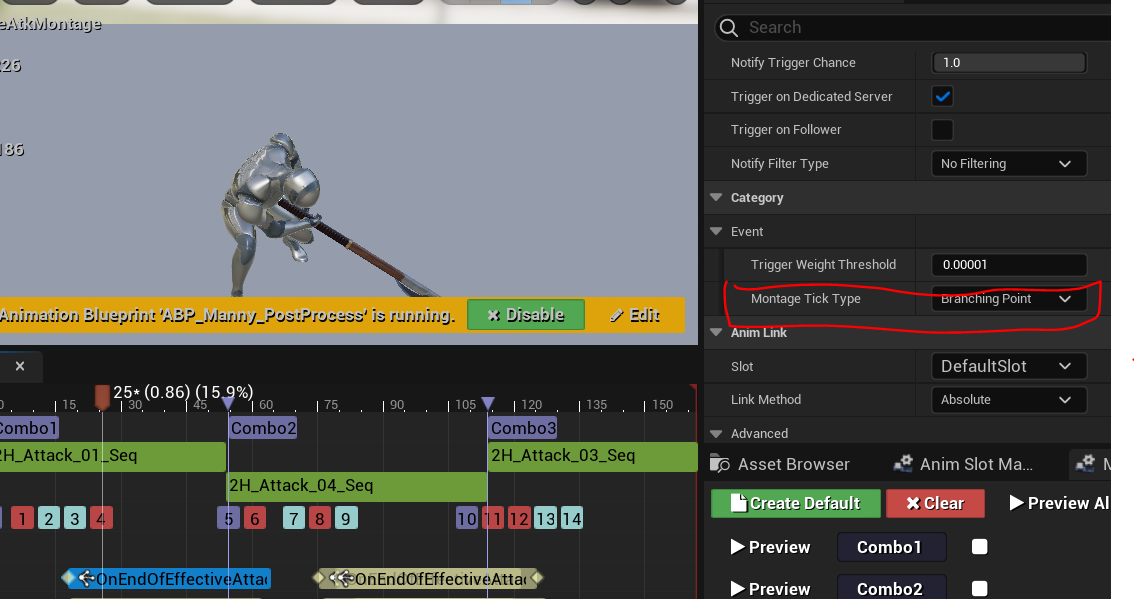Collapse the Advanced section
1134x599 pixels.
click(717, 433)
